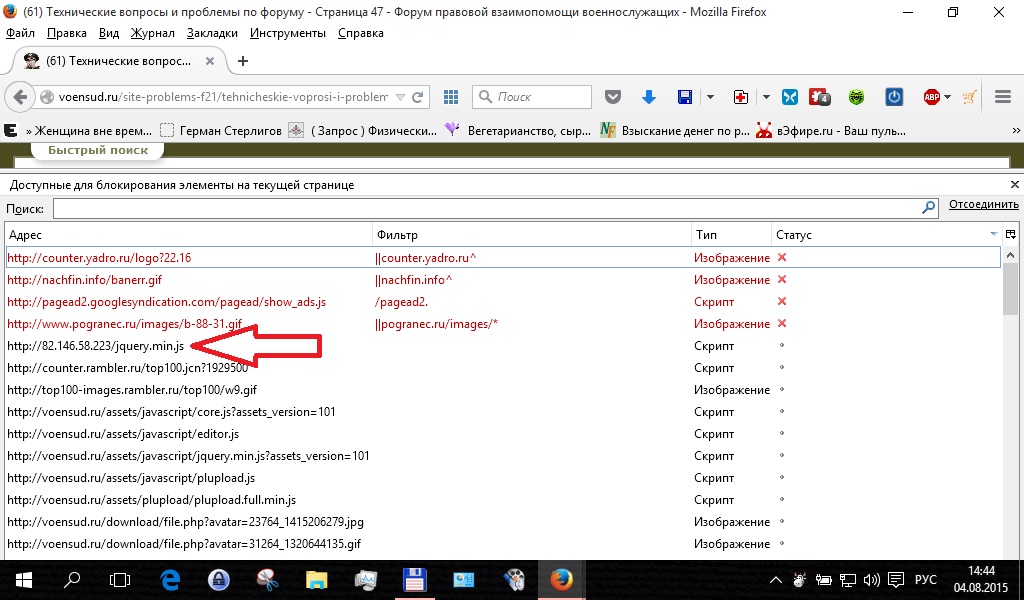The height and width of the screenshot is (600, 1024).
Task: Click the blue power button toolbar icon
Action: (x=895, y=97)
